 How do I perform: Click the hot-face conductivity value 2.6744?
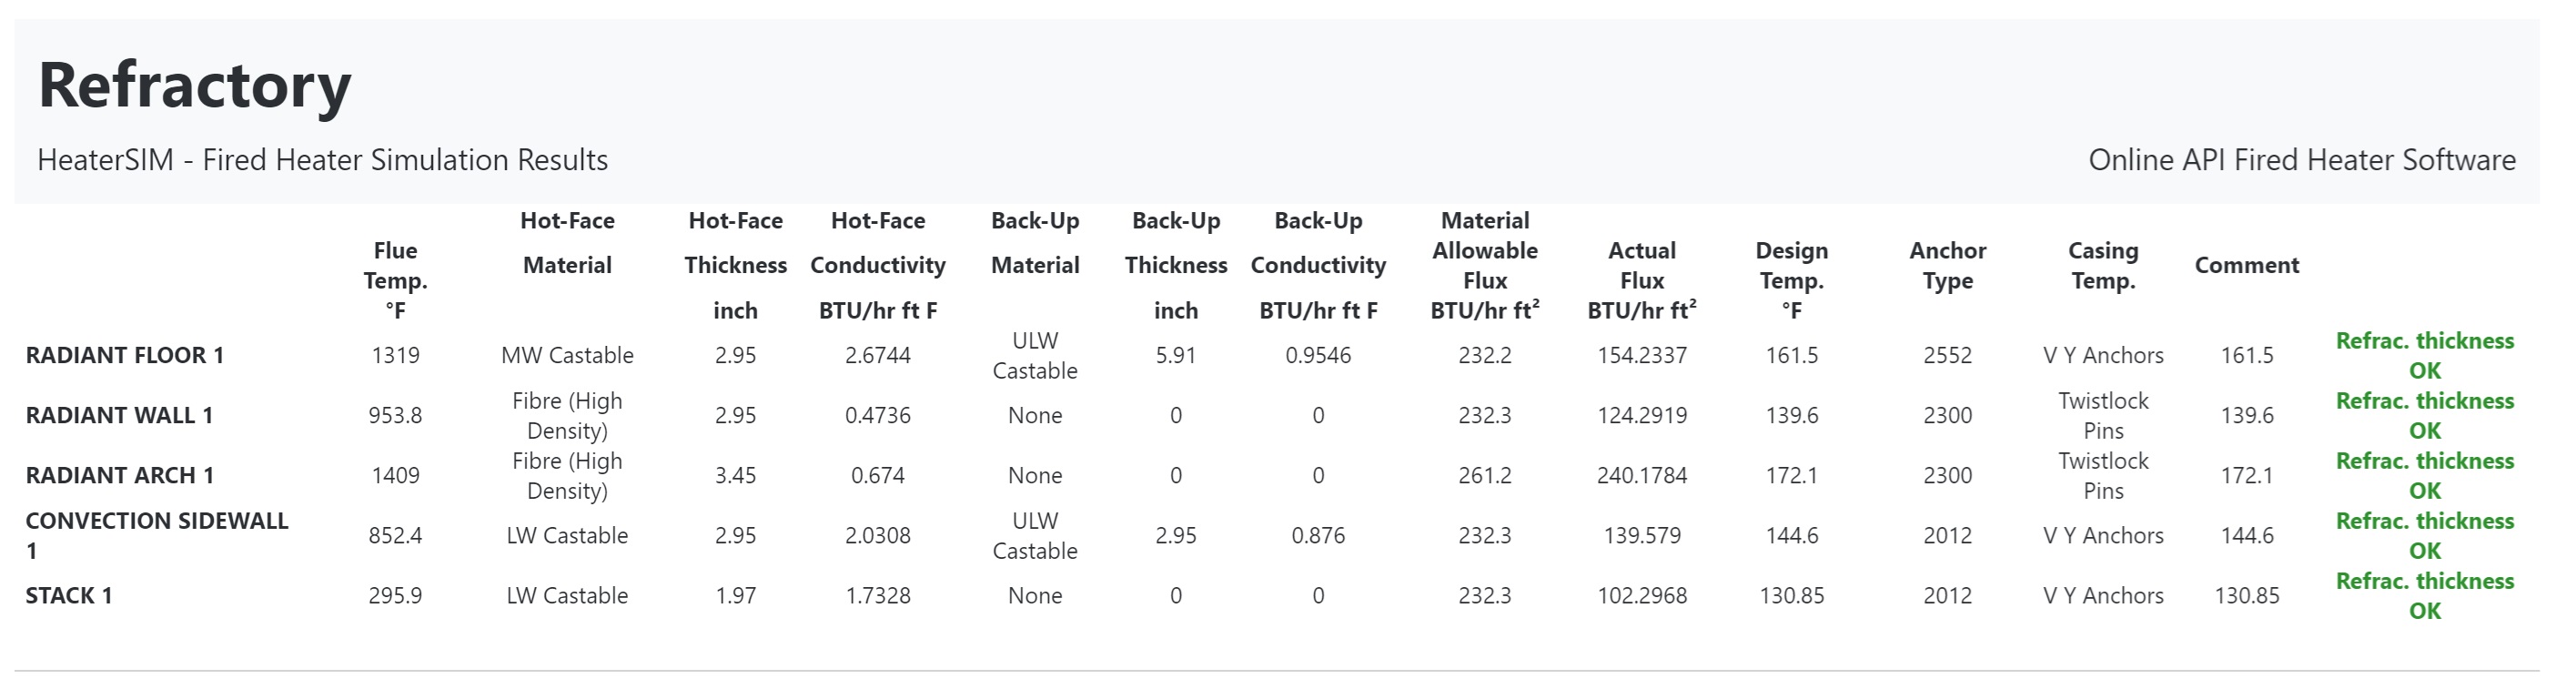click(x=877, y=355)
